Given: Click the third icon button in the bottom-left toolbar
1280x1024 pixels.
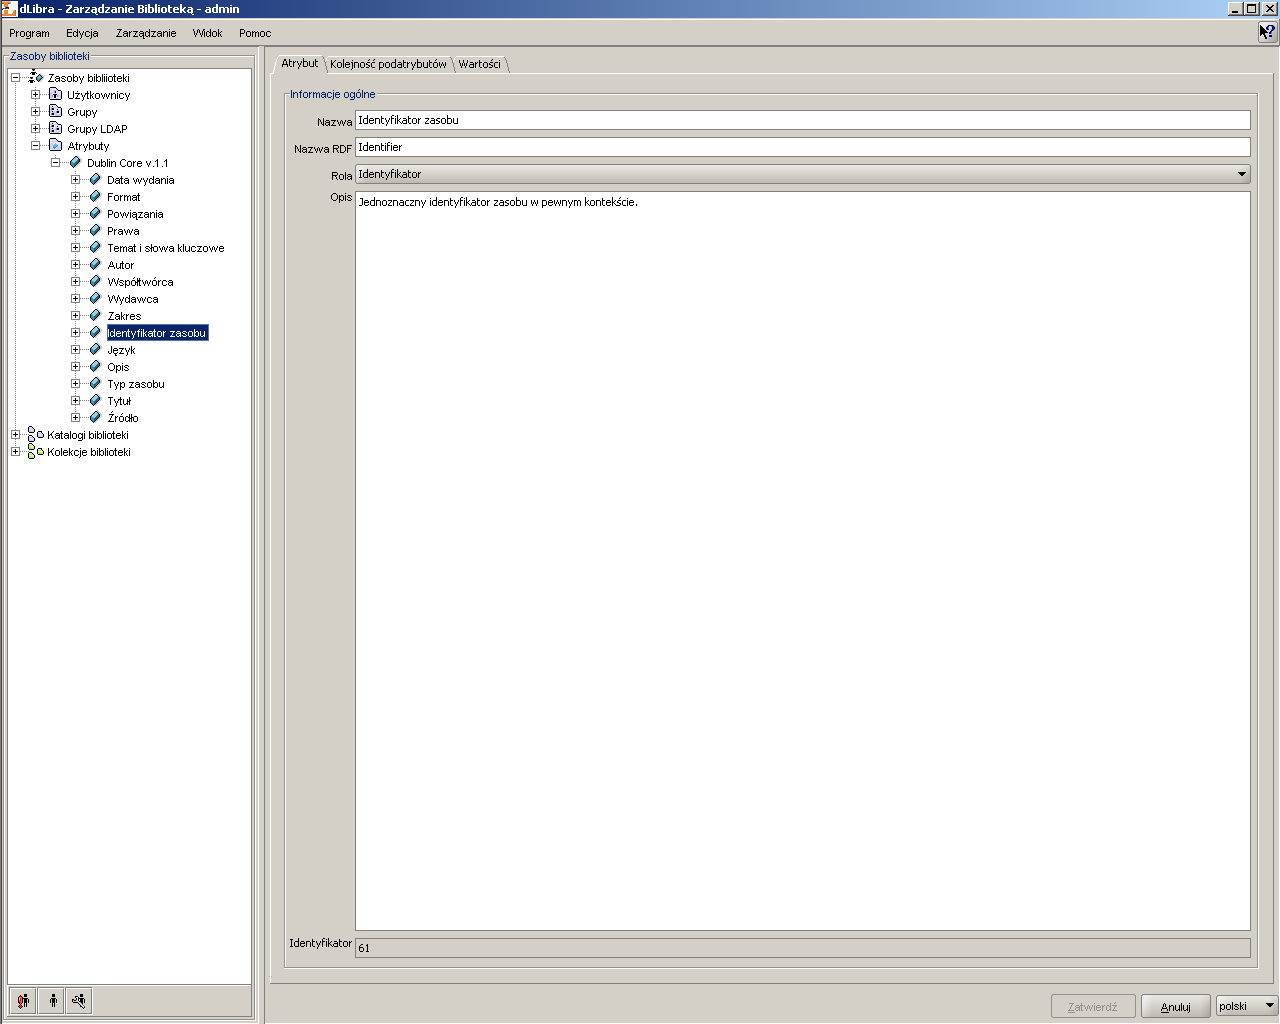Looking at the screenshot, I should coord(79,1000).
